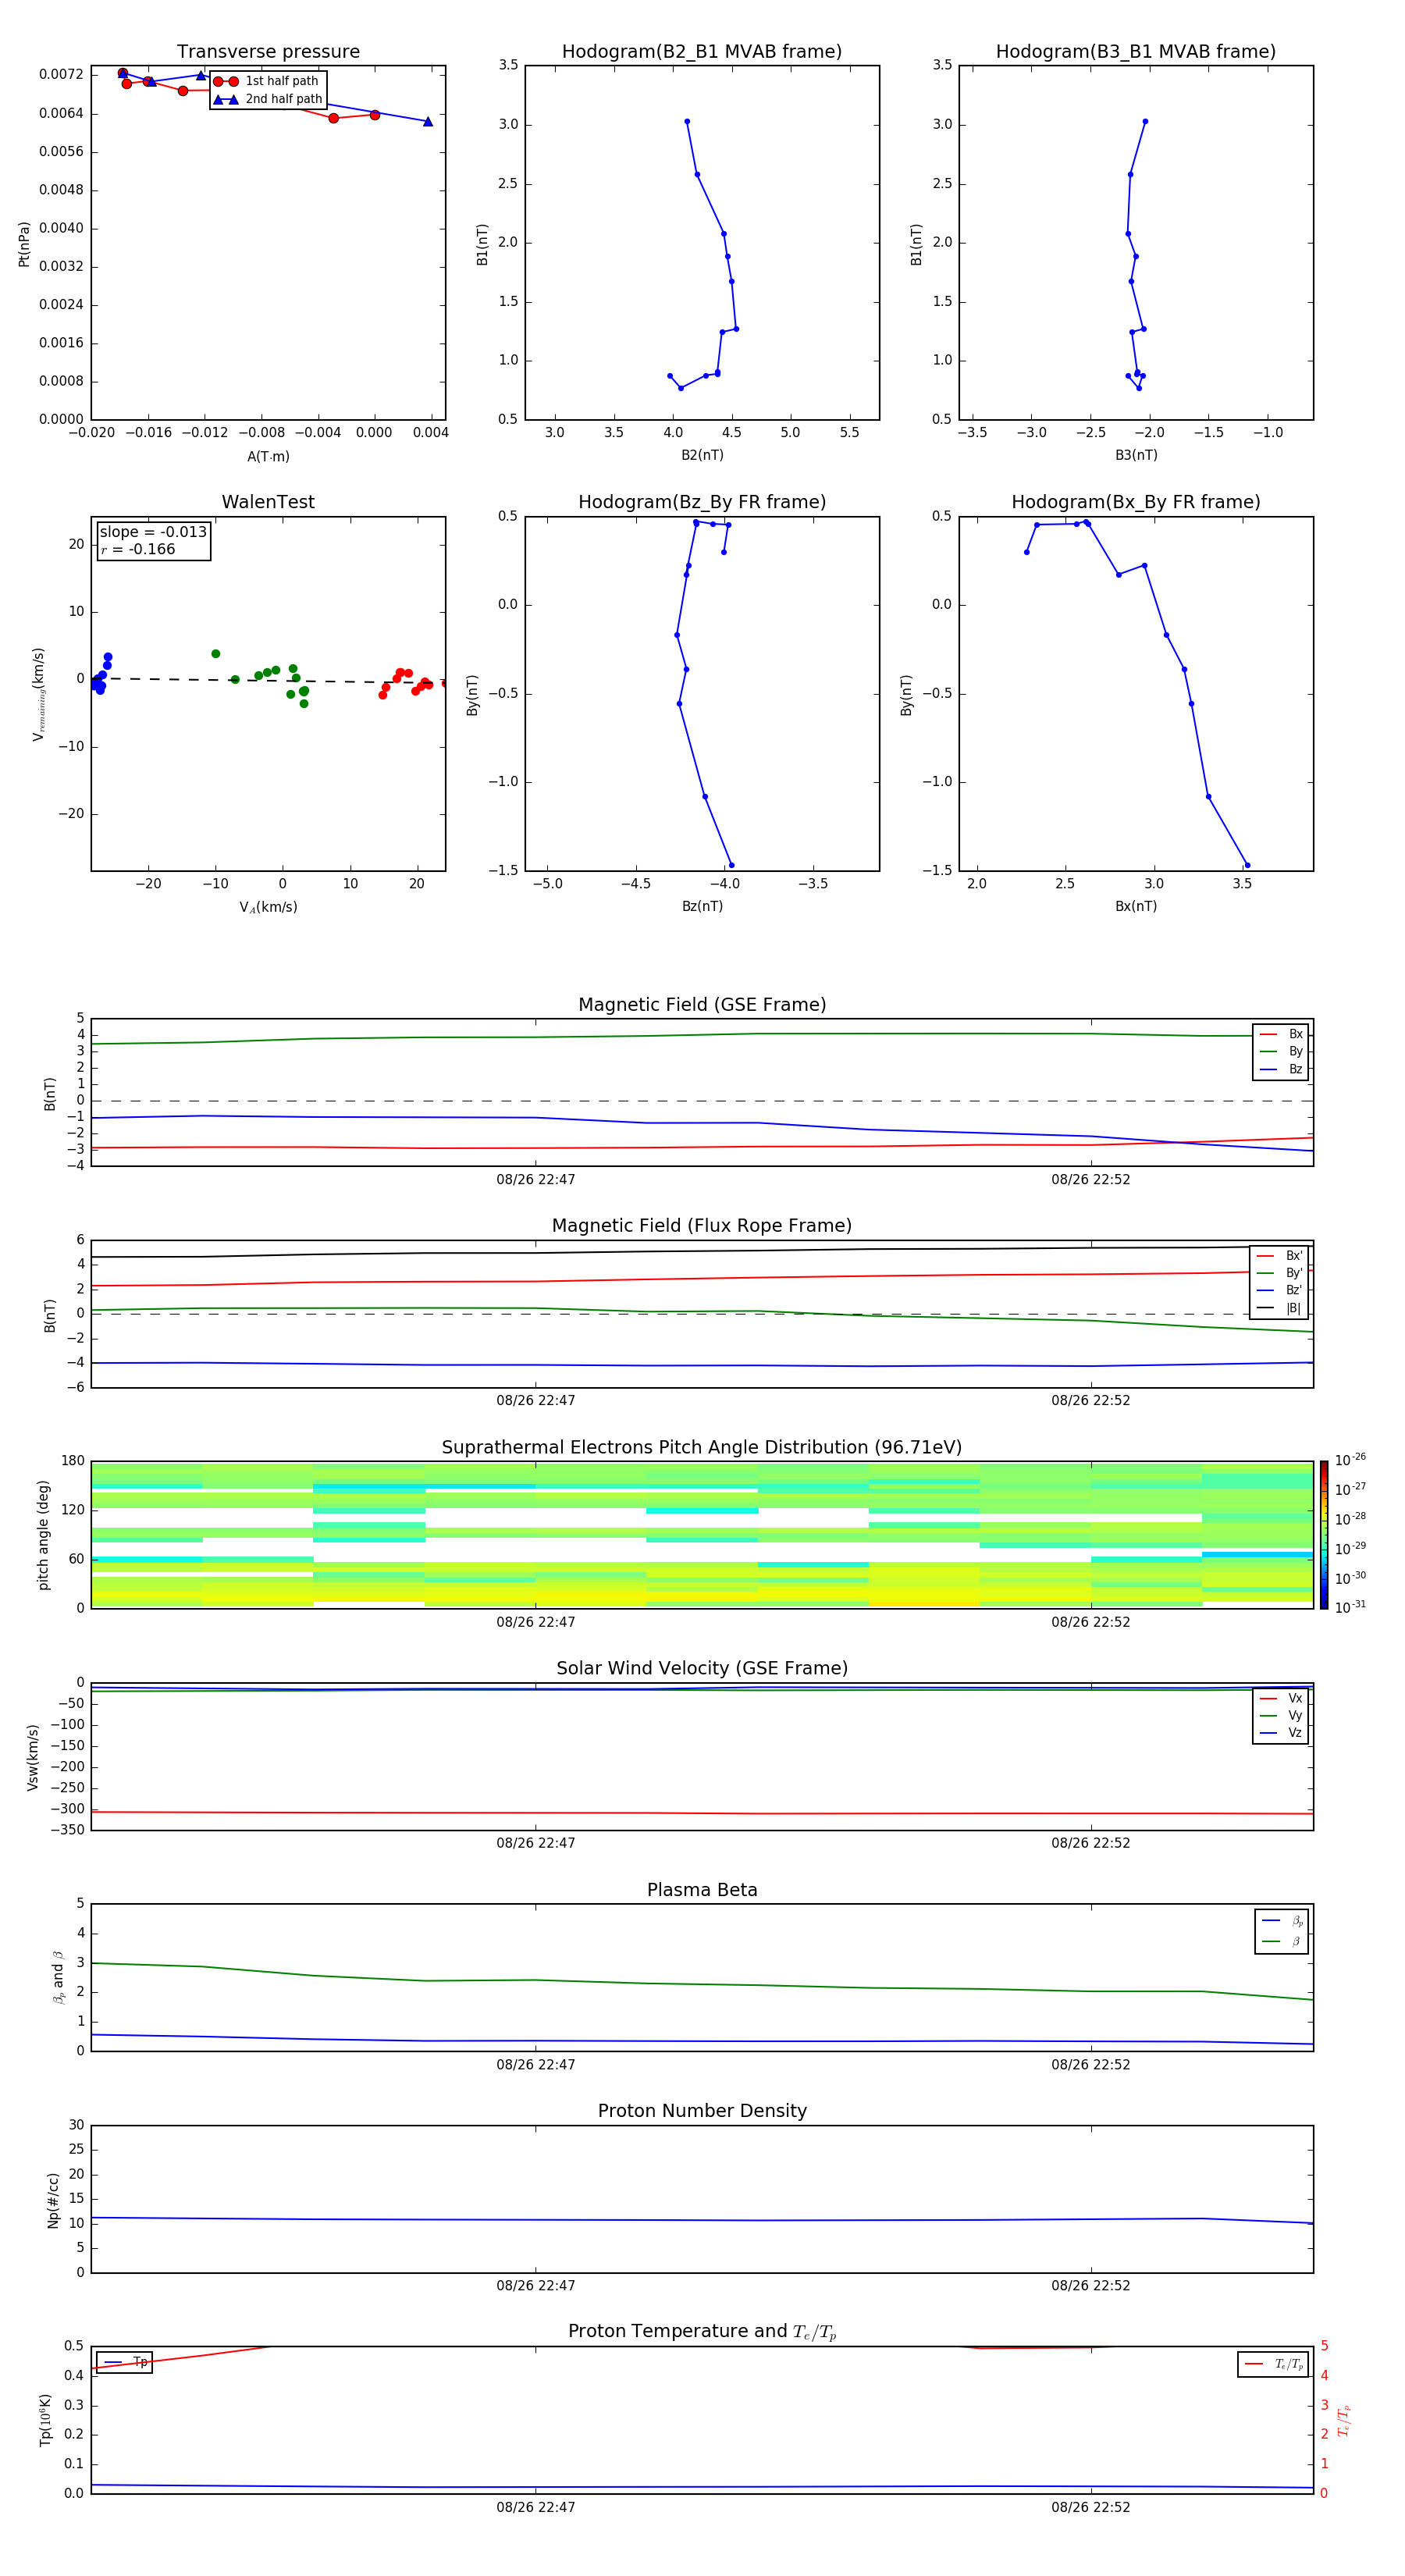
Task: Click the "Hodogram(Bz_By FR frame)" title
Action: pyautogui.click(x=702, y=502)
